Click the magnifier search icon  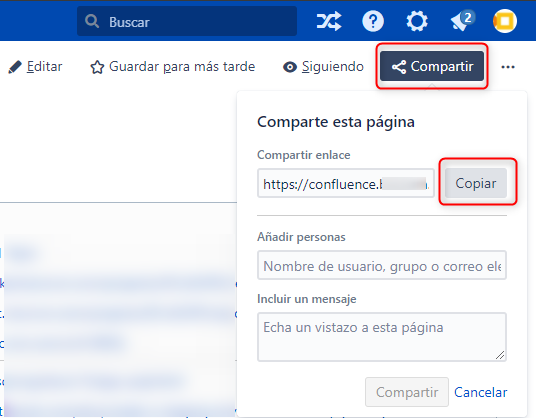pos(92,22)
